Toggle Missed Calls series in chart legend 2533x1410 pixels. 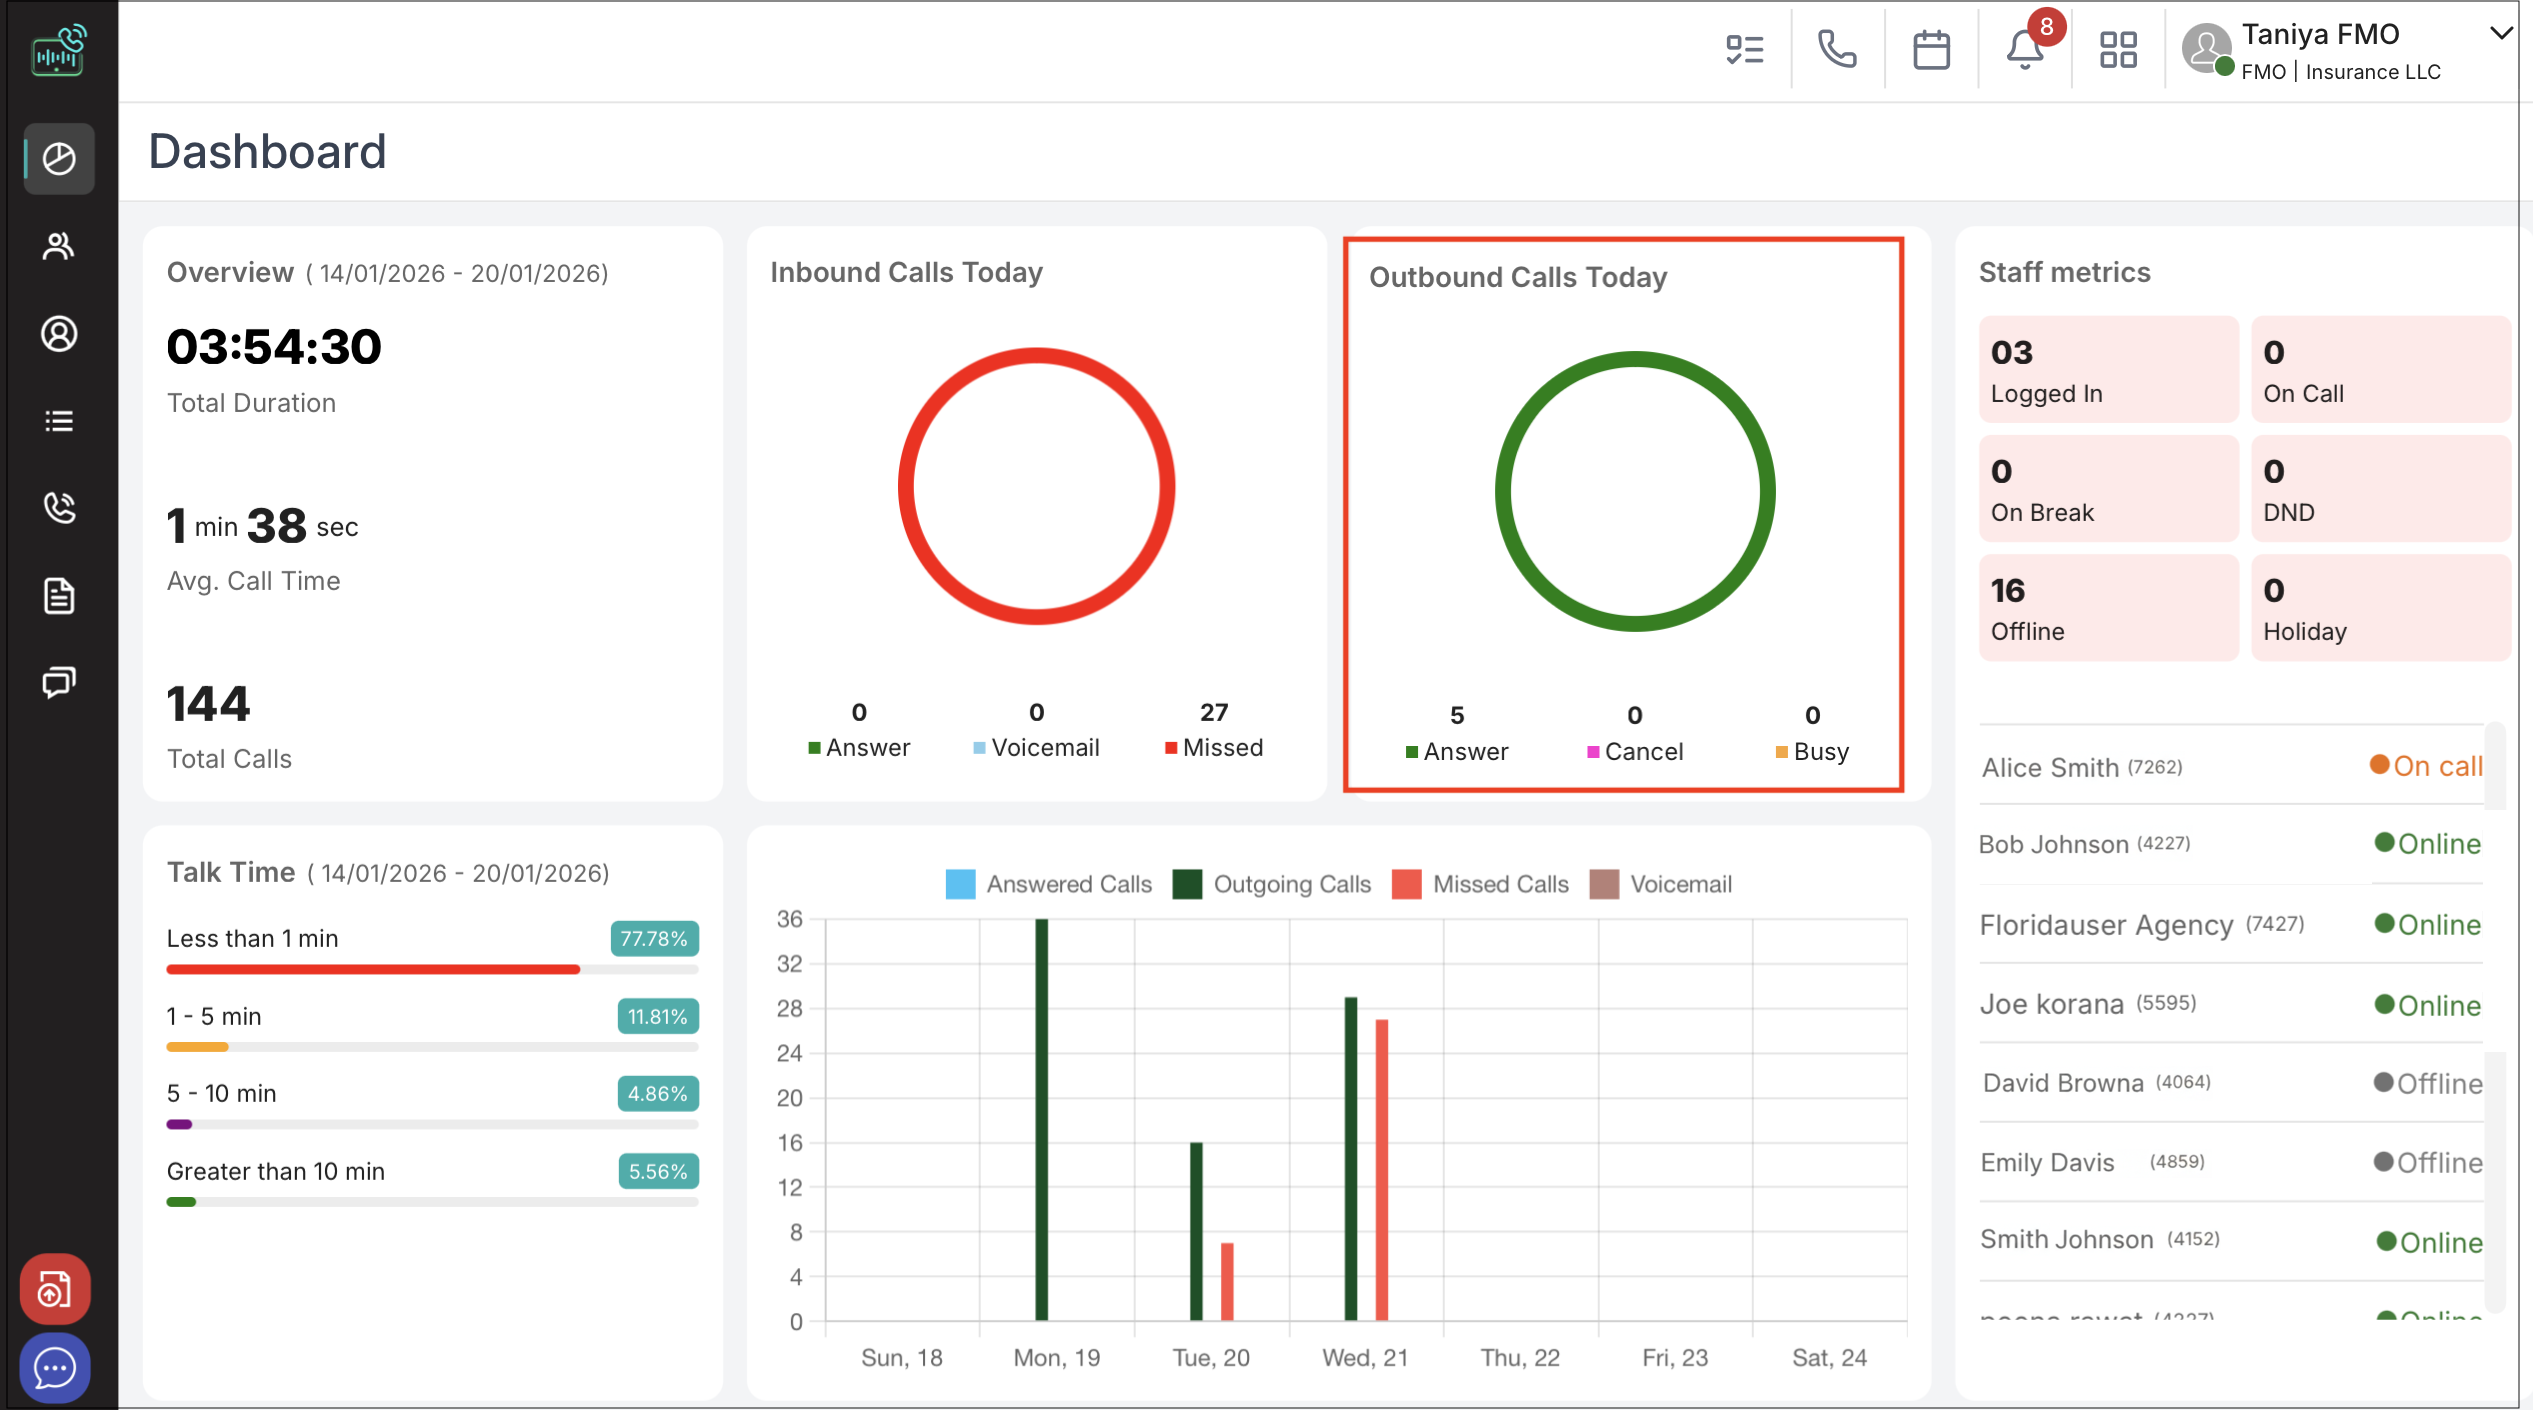pyautogui.click(x=1500, y=884)
